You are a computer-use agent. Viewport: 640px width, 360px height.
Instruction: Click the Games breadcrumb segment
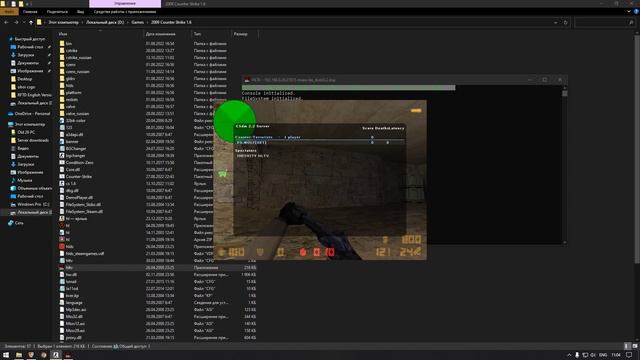138,22
